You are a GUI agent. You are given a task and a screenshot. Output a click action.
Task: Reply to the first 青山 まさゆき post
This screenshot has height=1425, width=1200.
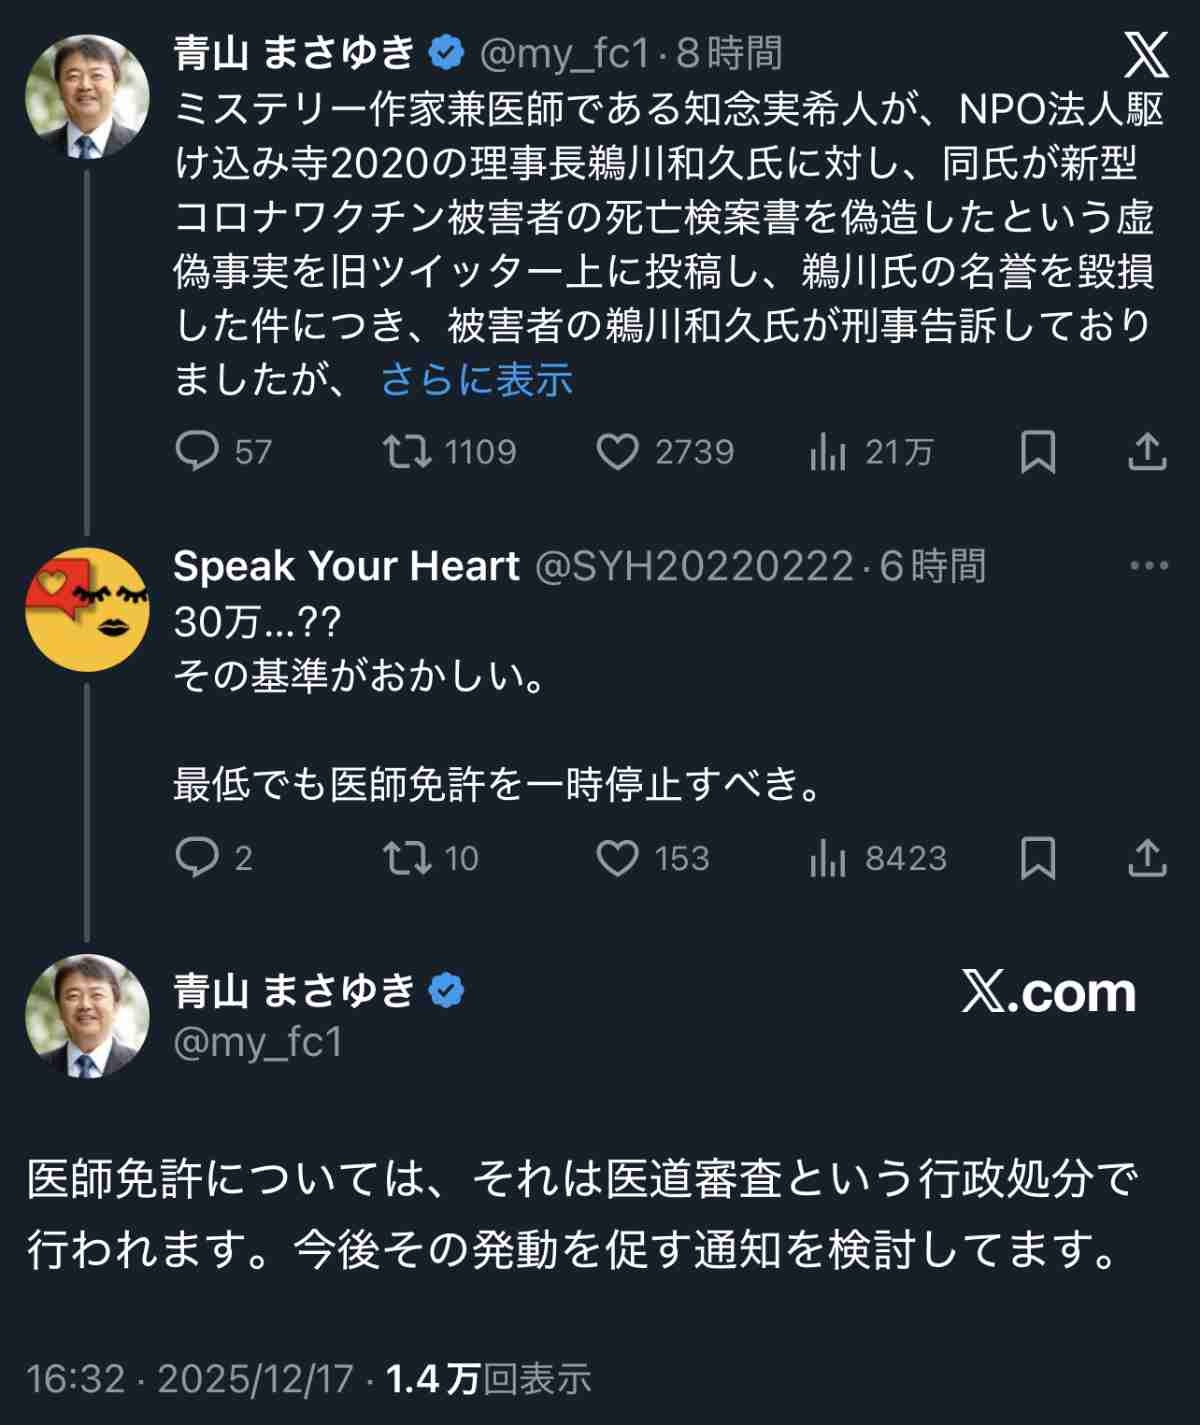[197, 452]
